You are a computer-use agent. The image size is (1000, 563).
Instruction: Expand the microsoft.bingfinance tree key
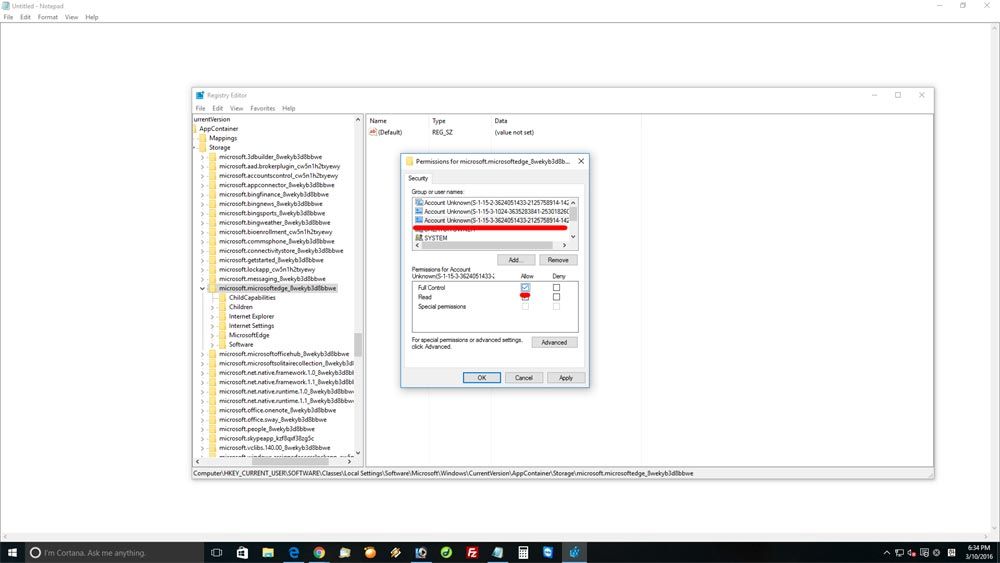[x=203, y=194]
